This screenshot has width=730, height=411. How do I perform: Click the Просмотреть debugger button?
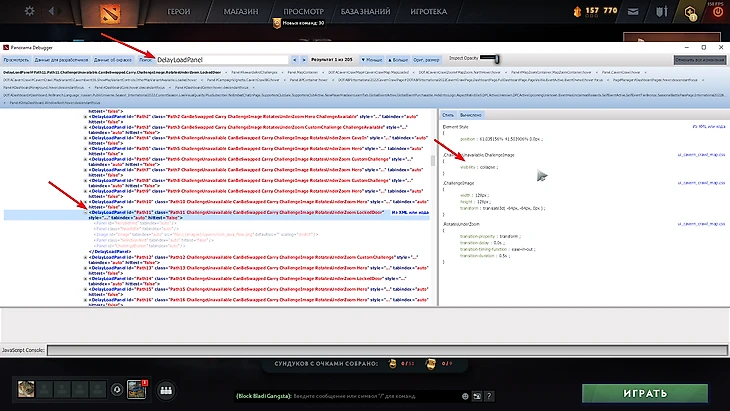[x=17, y=60]
